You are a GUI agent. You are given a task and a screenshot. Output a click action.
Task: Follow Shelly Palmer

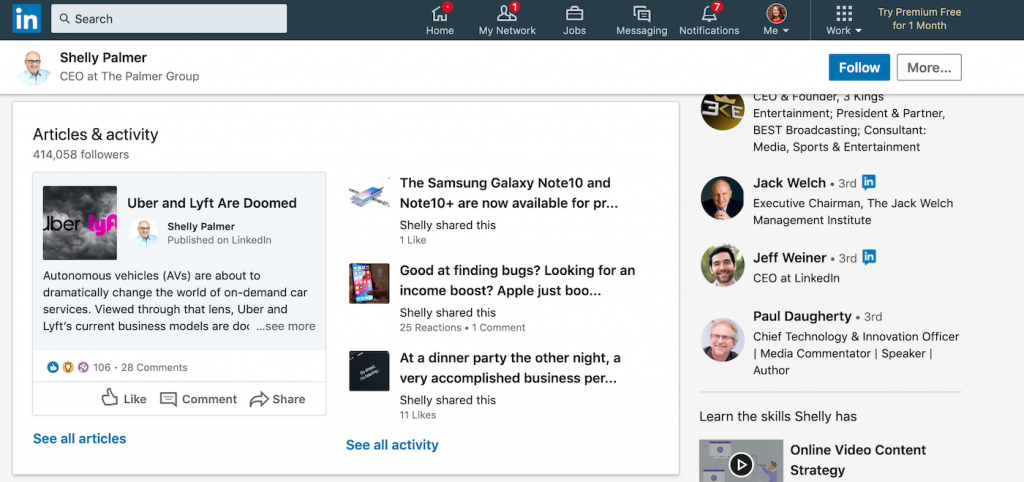[x=859, y=67]
